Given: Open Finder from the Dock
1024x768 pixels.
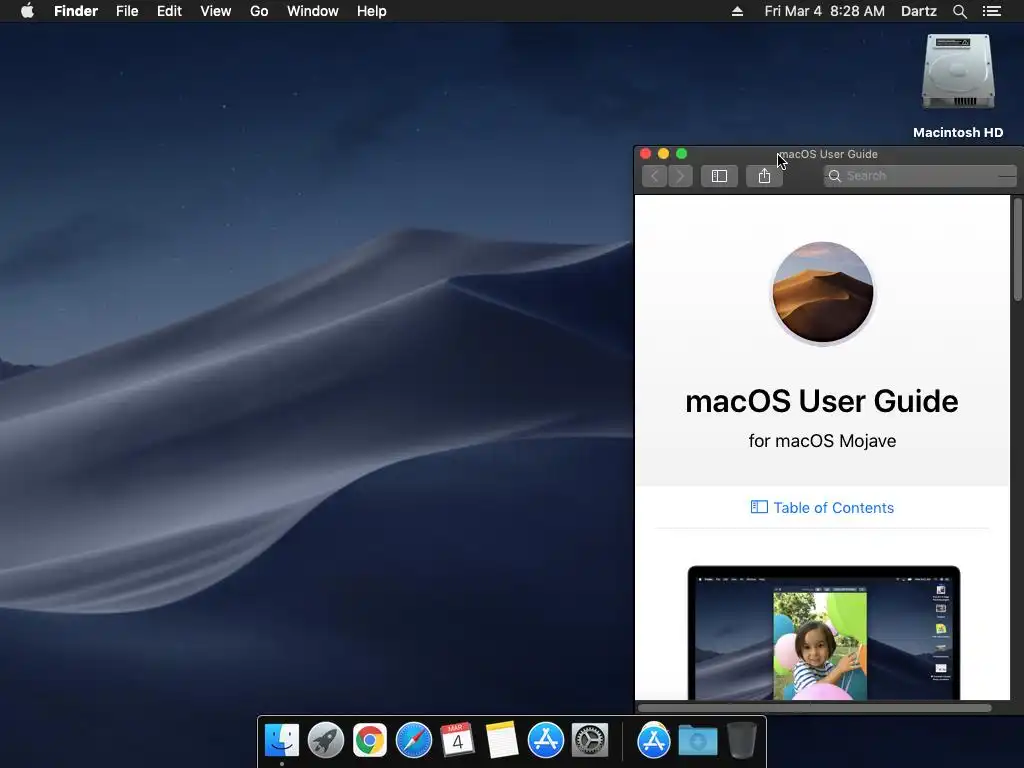Looking at the screenshot, I should [281, 741].
